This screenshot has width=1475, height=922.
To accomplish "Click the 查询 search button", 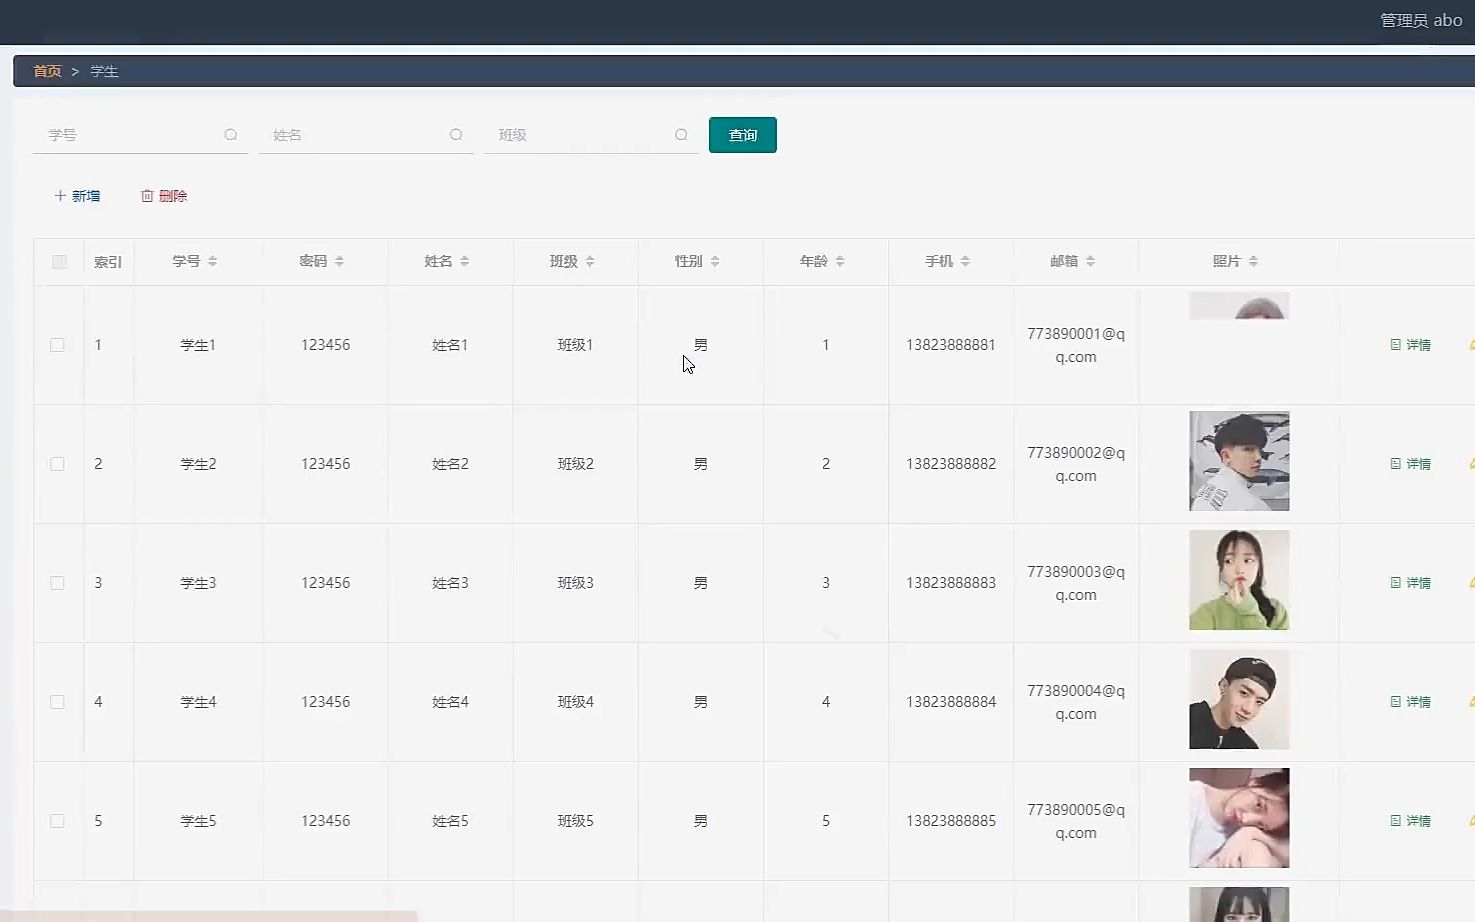I will pos(743,135).
